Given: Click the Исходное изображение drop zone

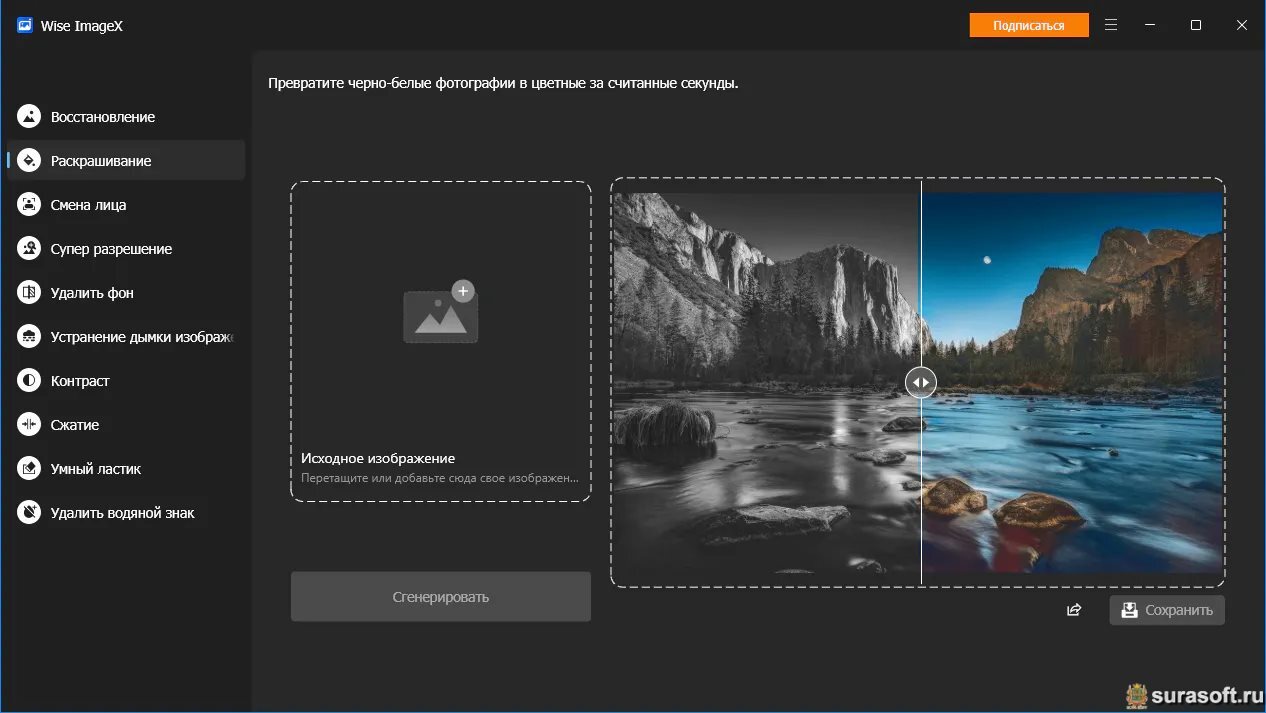Looking at the screenshot, I should (x=441, y=341).
